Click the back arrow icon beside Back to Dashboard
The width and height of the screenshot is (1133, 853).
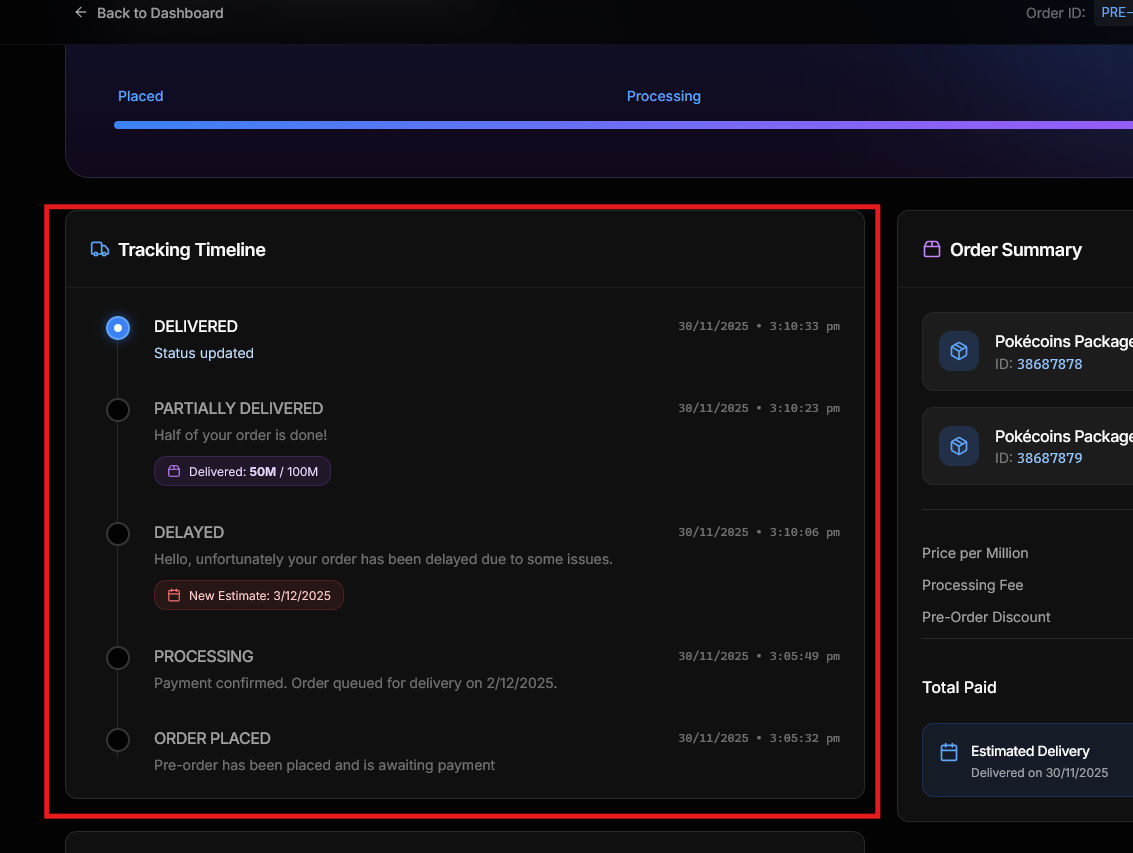click(x=80, y=12)
